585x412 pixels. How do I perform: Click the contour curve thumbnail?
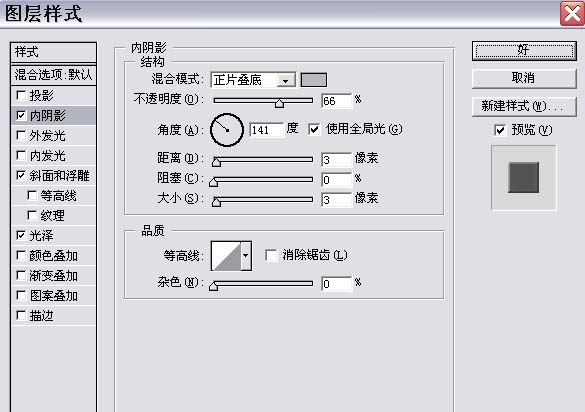pos(226,256)
